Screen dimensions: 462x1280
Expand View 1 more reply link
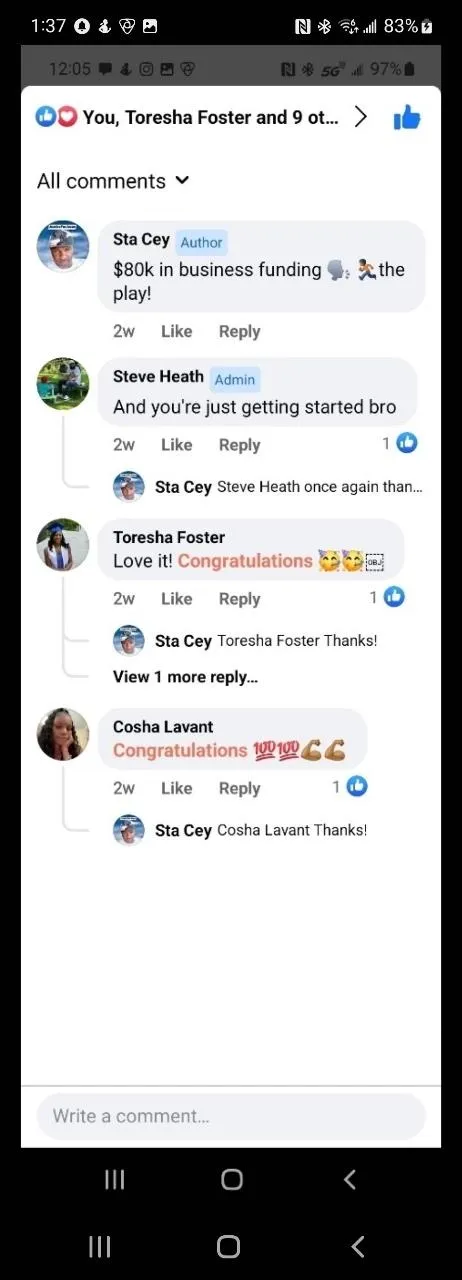(x=185, y=677)
